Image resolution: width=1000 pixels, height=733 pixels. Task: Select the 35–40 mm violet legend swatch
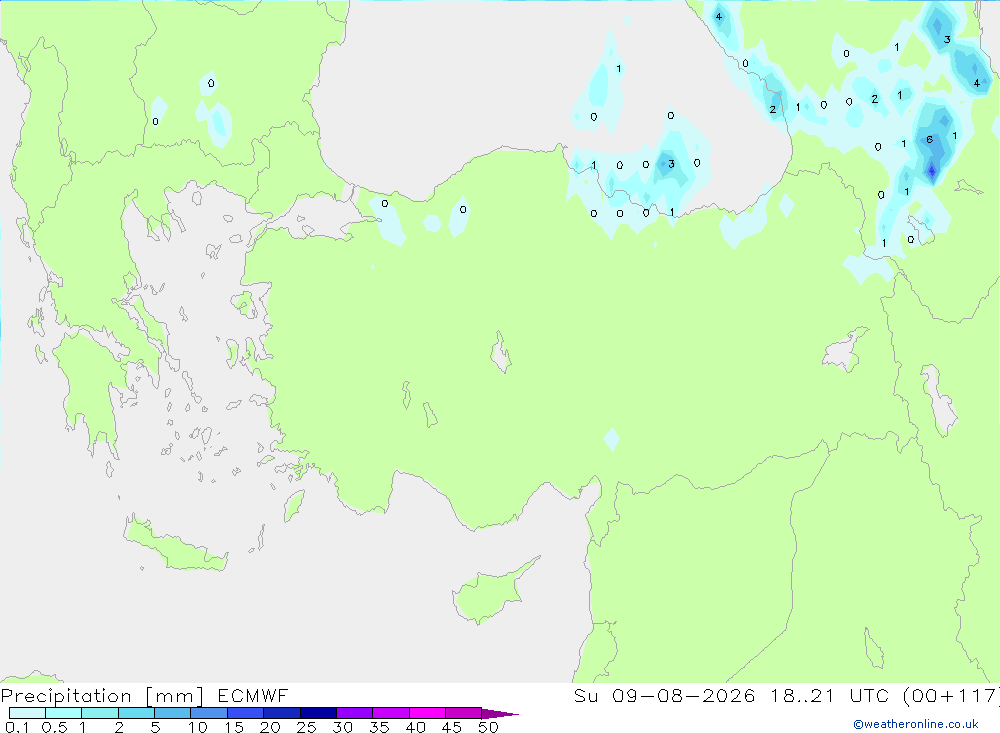[x=390, y=713]
